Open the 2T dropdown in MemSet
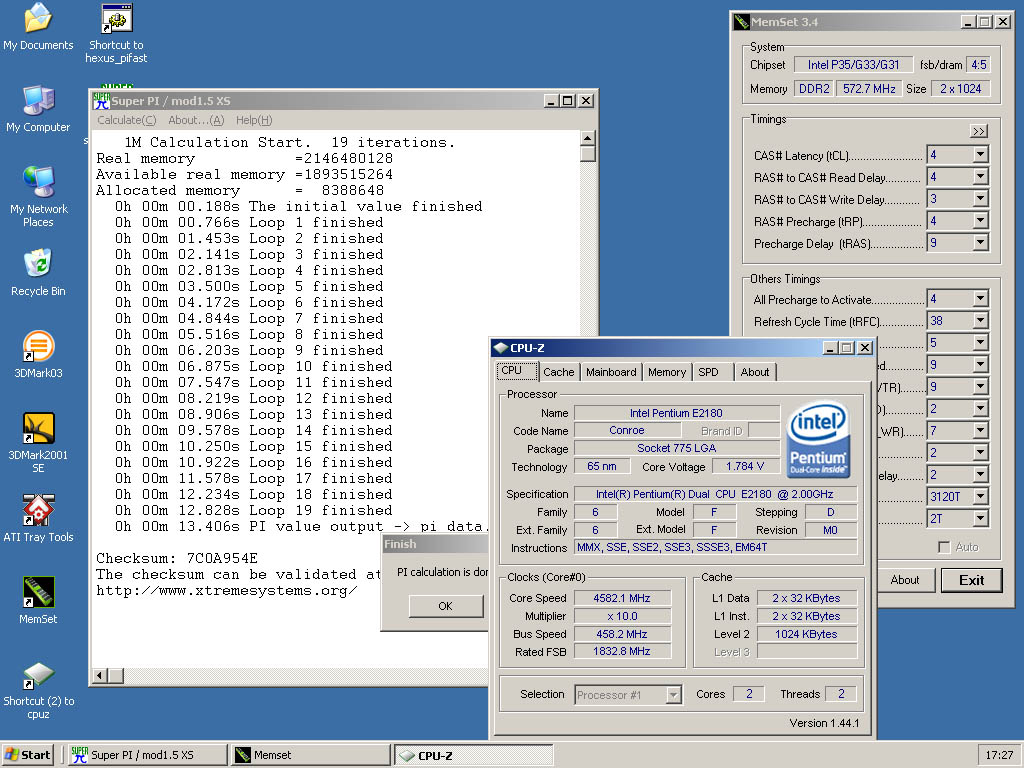1024x768 pixels. 980,519
